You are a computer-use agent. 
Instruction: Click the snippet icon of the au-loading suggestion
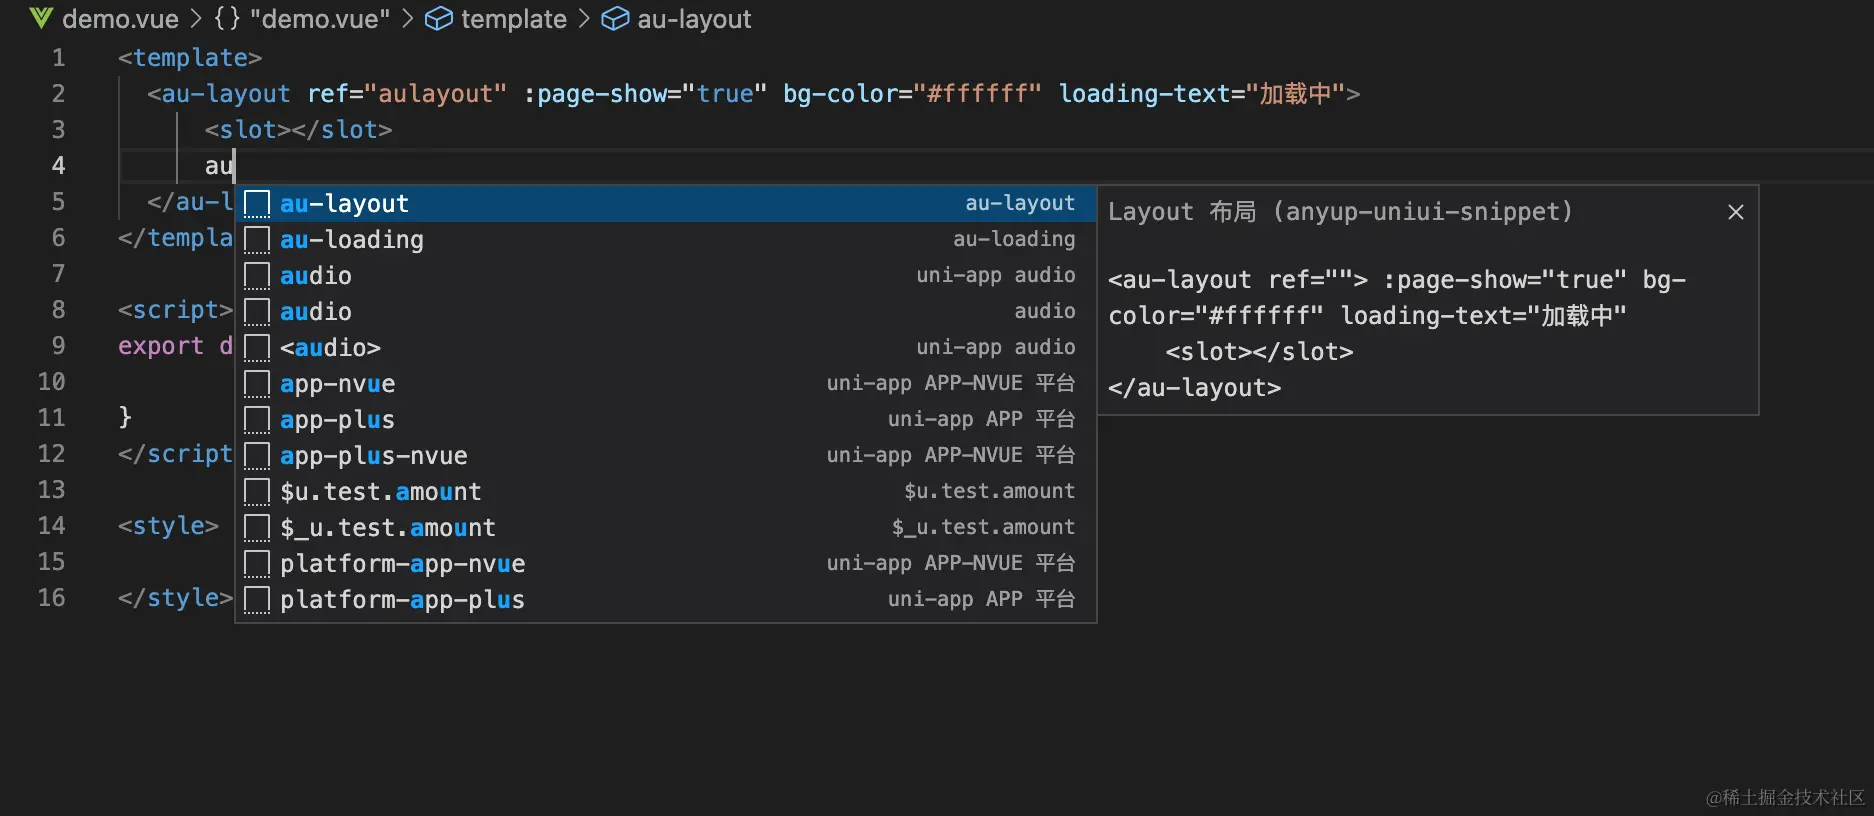pos(257,240)
